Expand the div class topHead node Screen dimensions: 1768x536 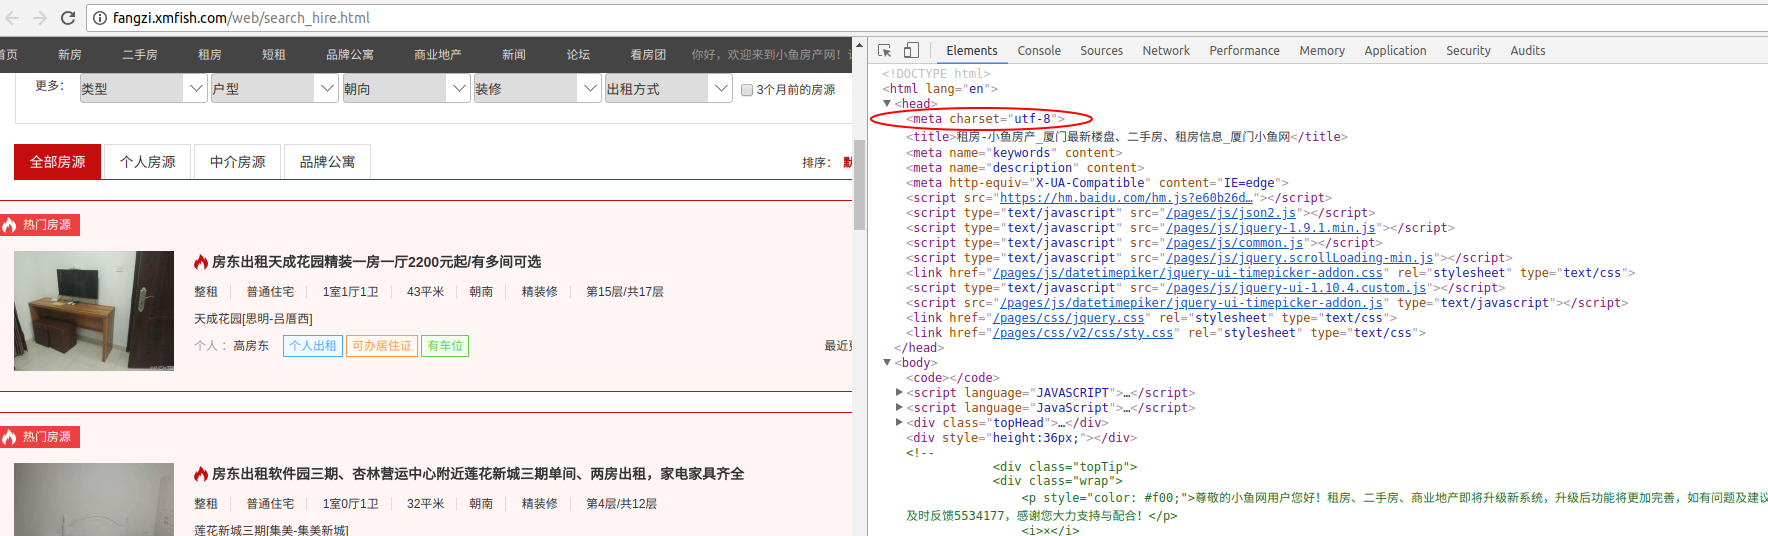coord(899,423)
